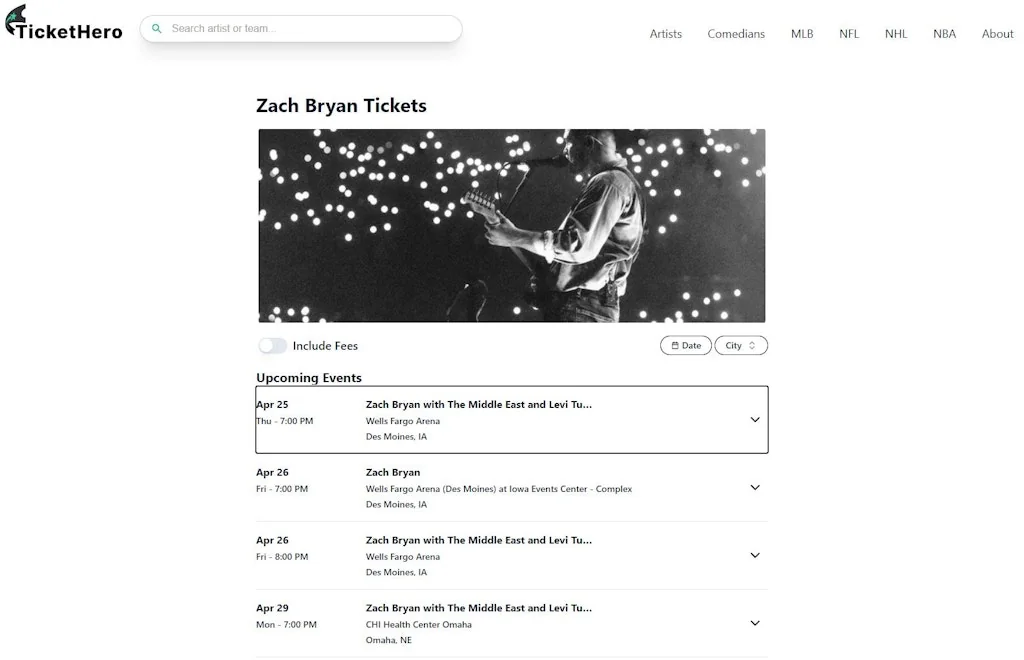The image size is (1024, 660).
Task: Click the search artist or team field
Action: coord(300,28)
